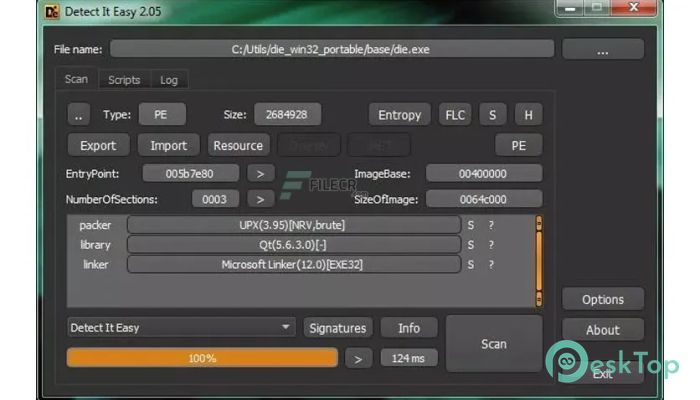
Task: Start a scan with the Scan button
Action: [494, 343]
